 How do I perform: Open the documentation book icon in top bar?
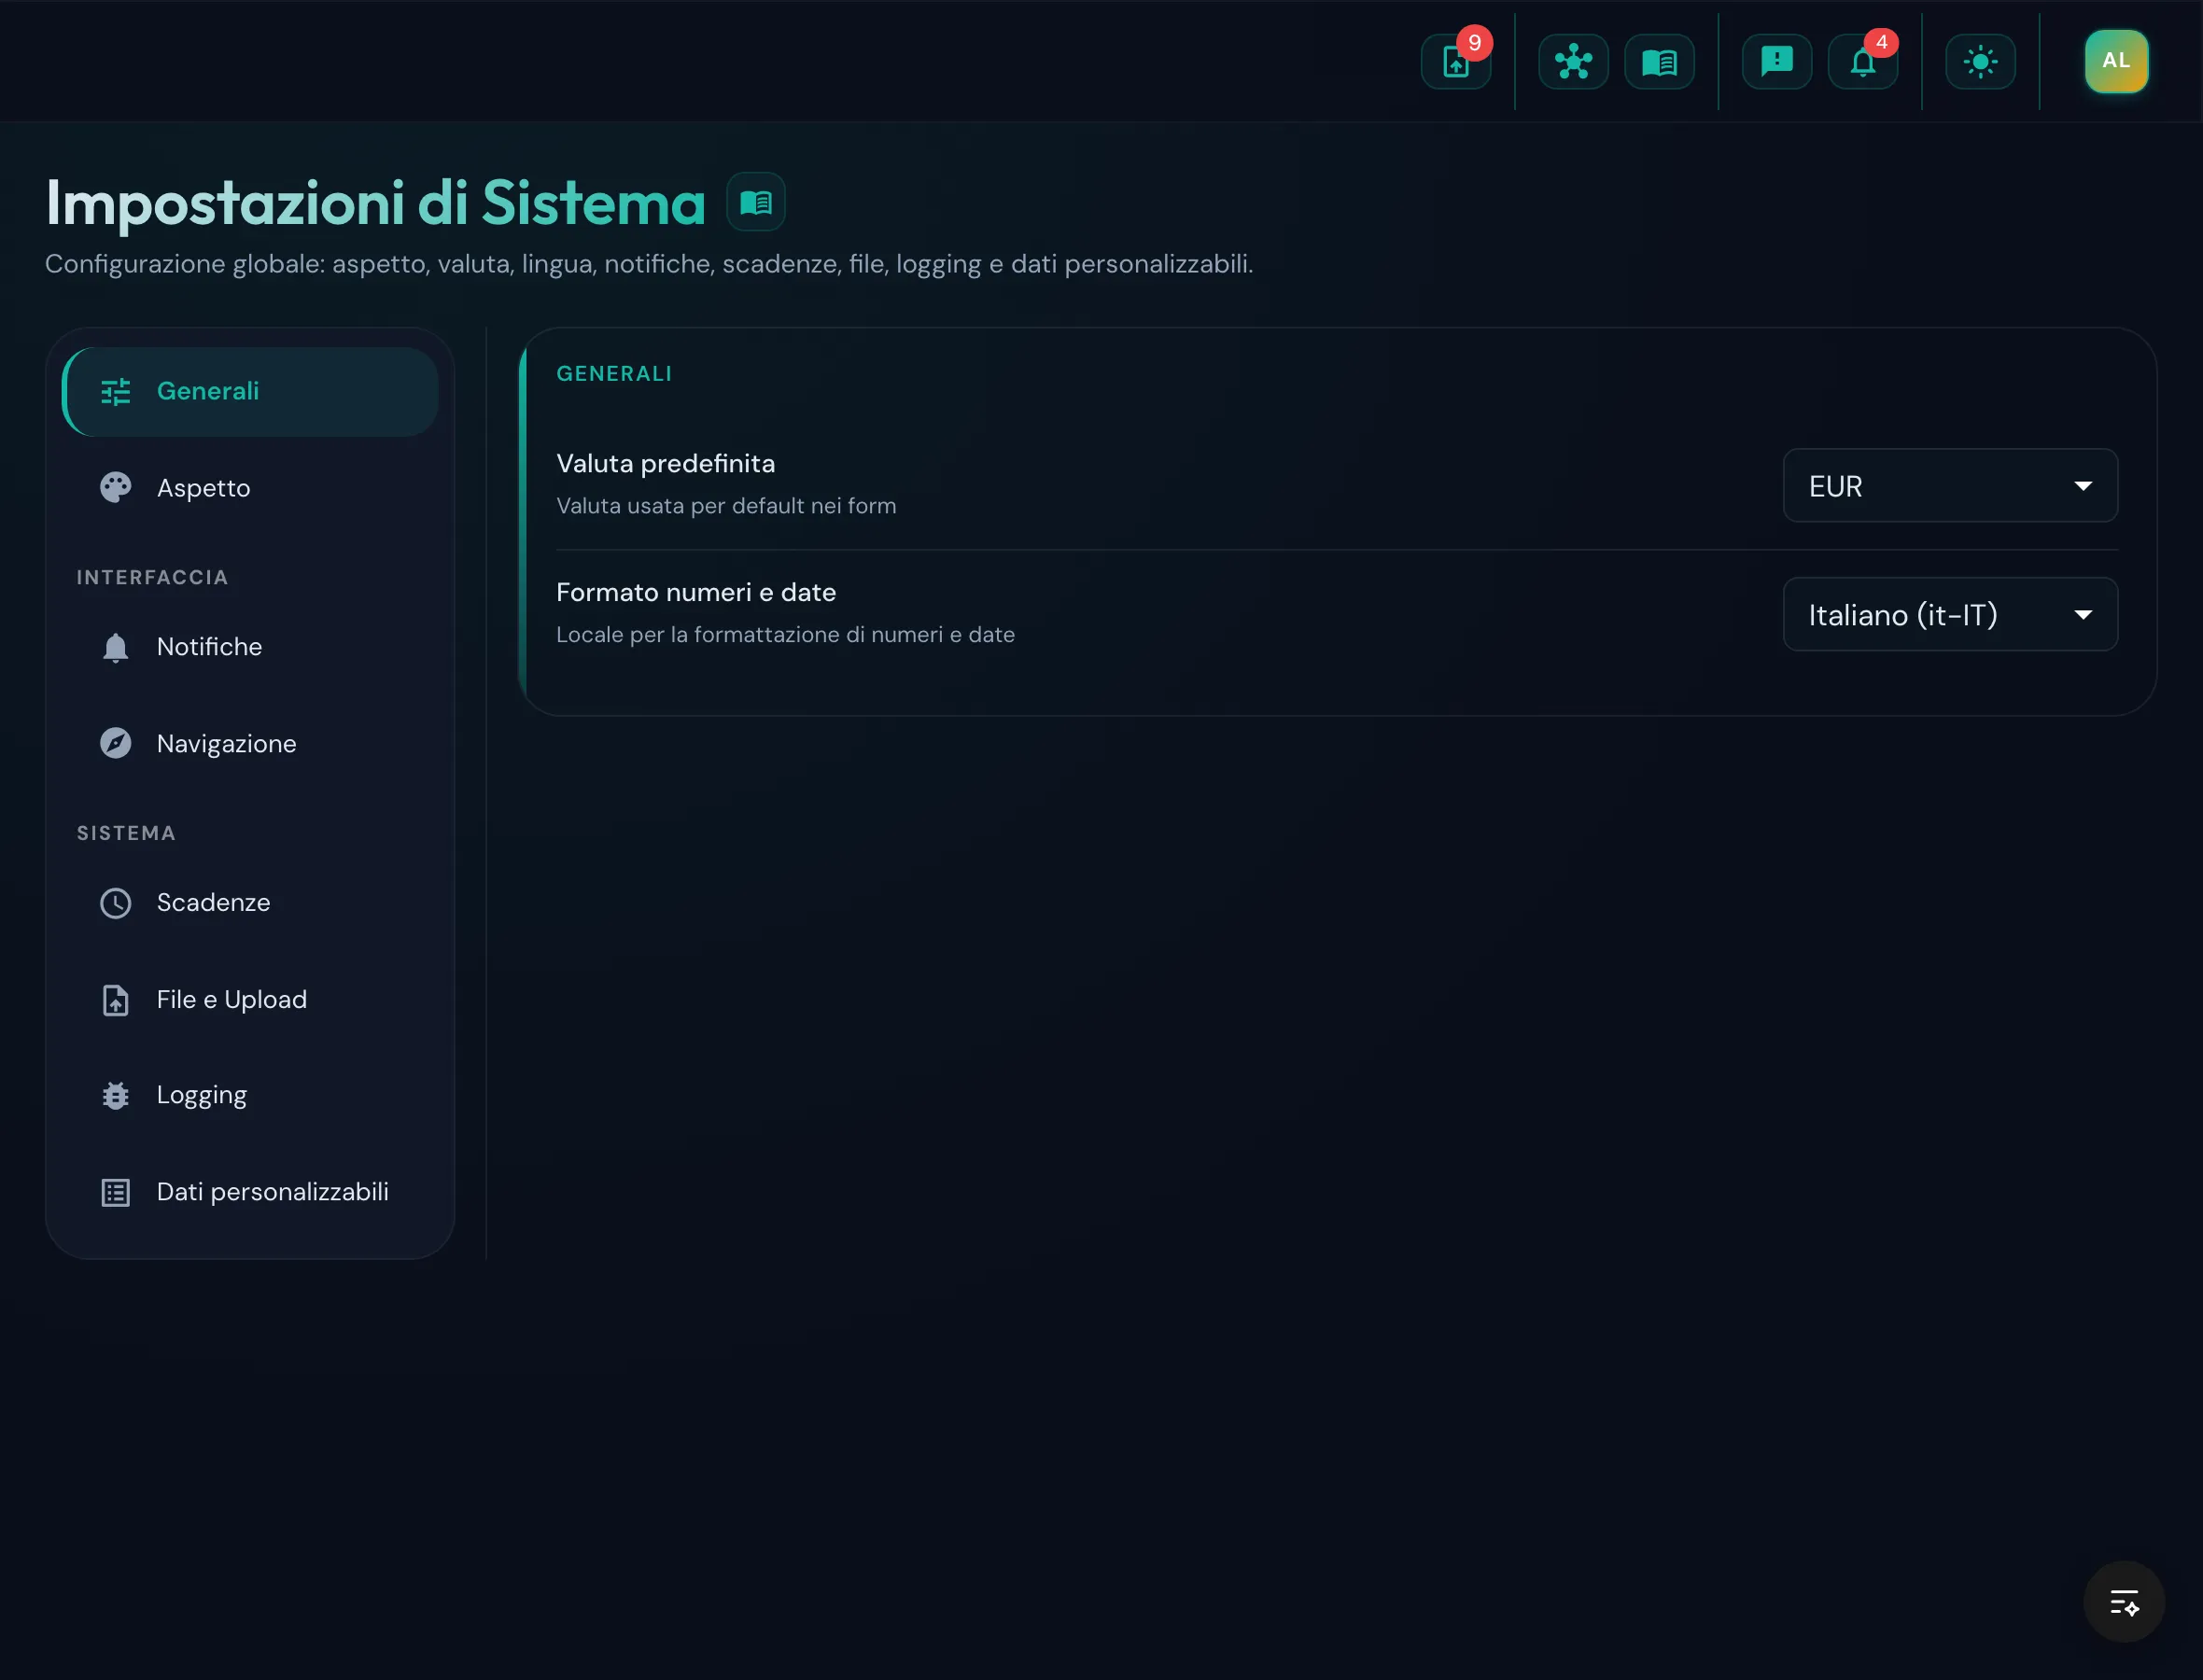pos(1659,62)
